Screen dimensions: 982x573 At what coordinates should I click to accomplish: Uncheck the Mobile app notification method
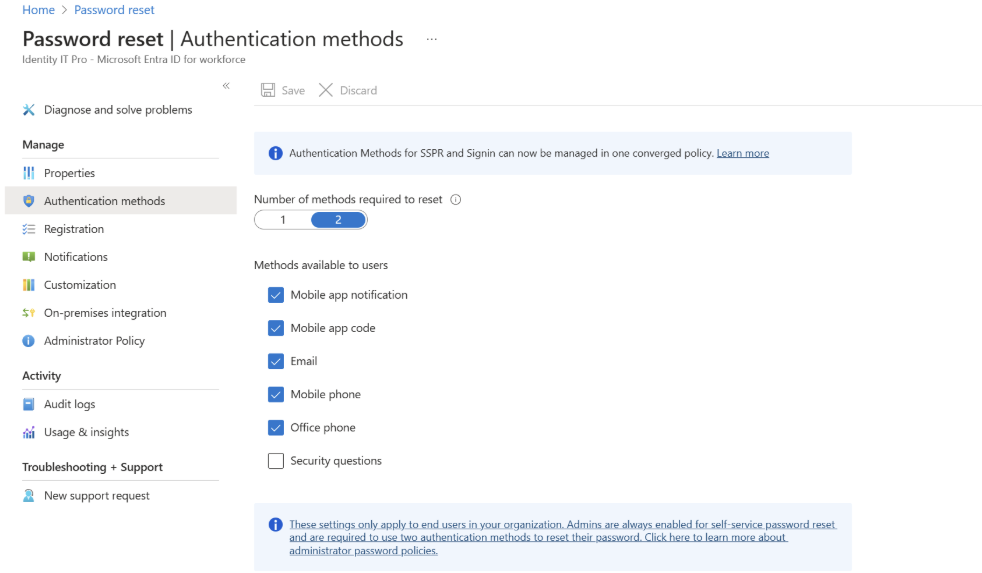click(x=276, y=295)
